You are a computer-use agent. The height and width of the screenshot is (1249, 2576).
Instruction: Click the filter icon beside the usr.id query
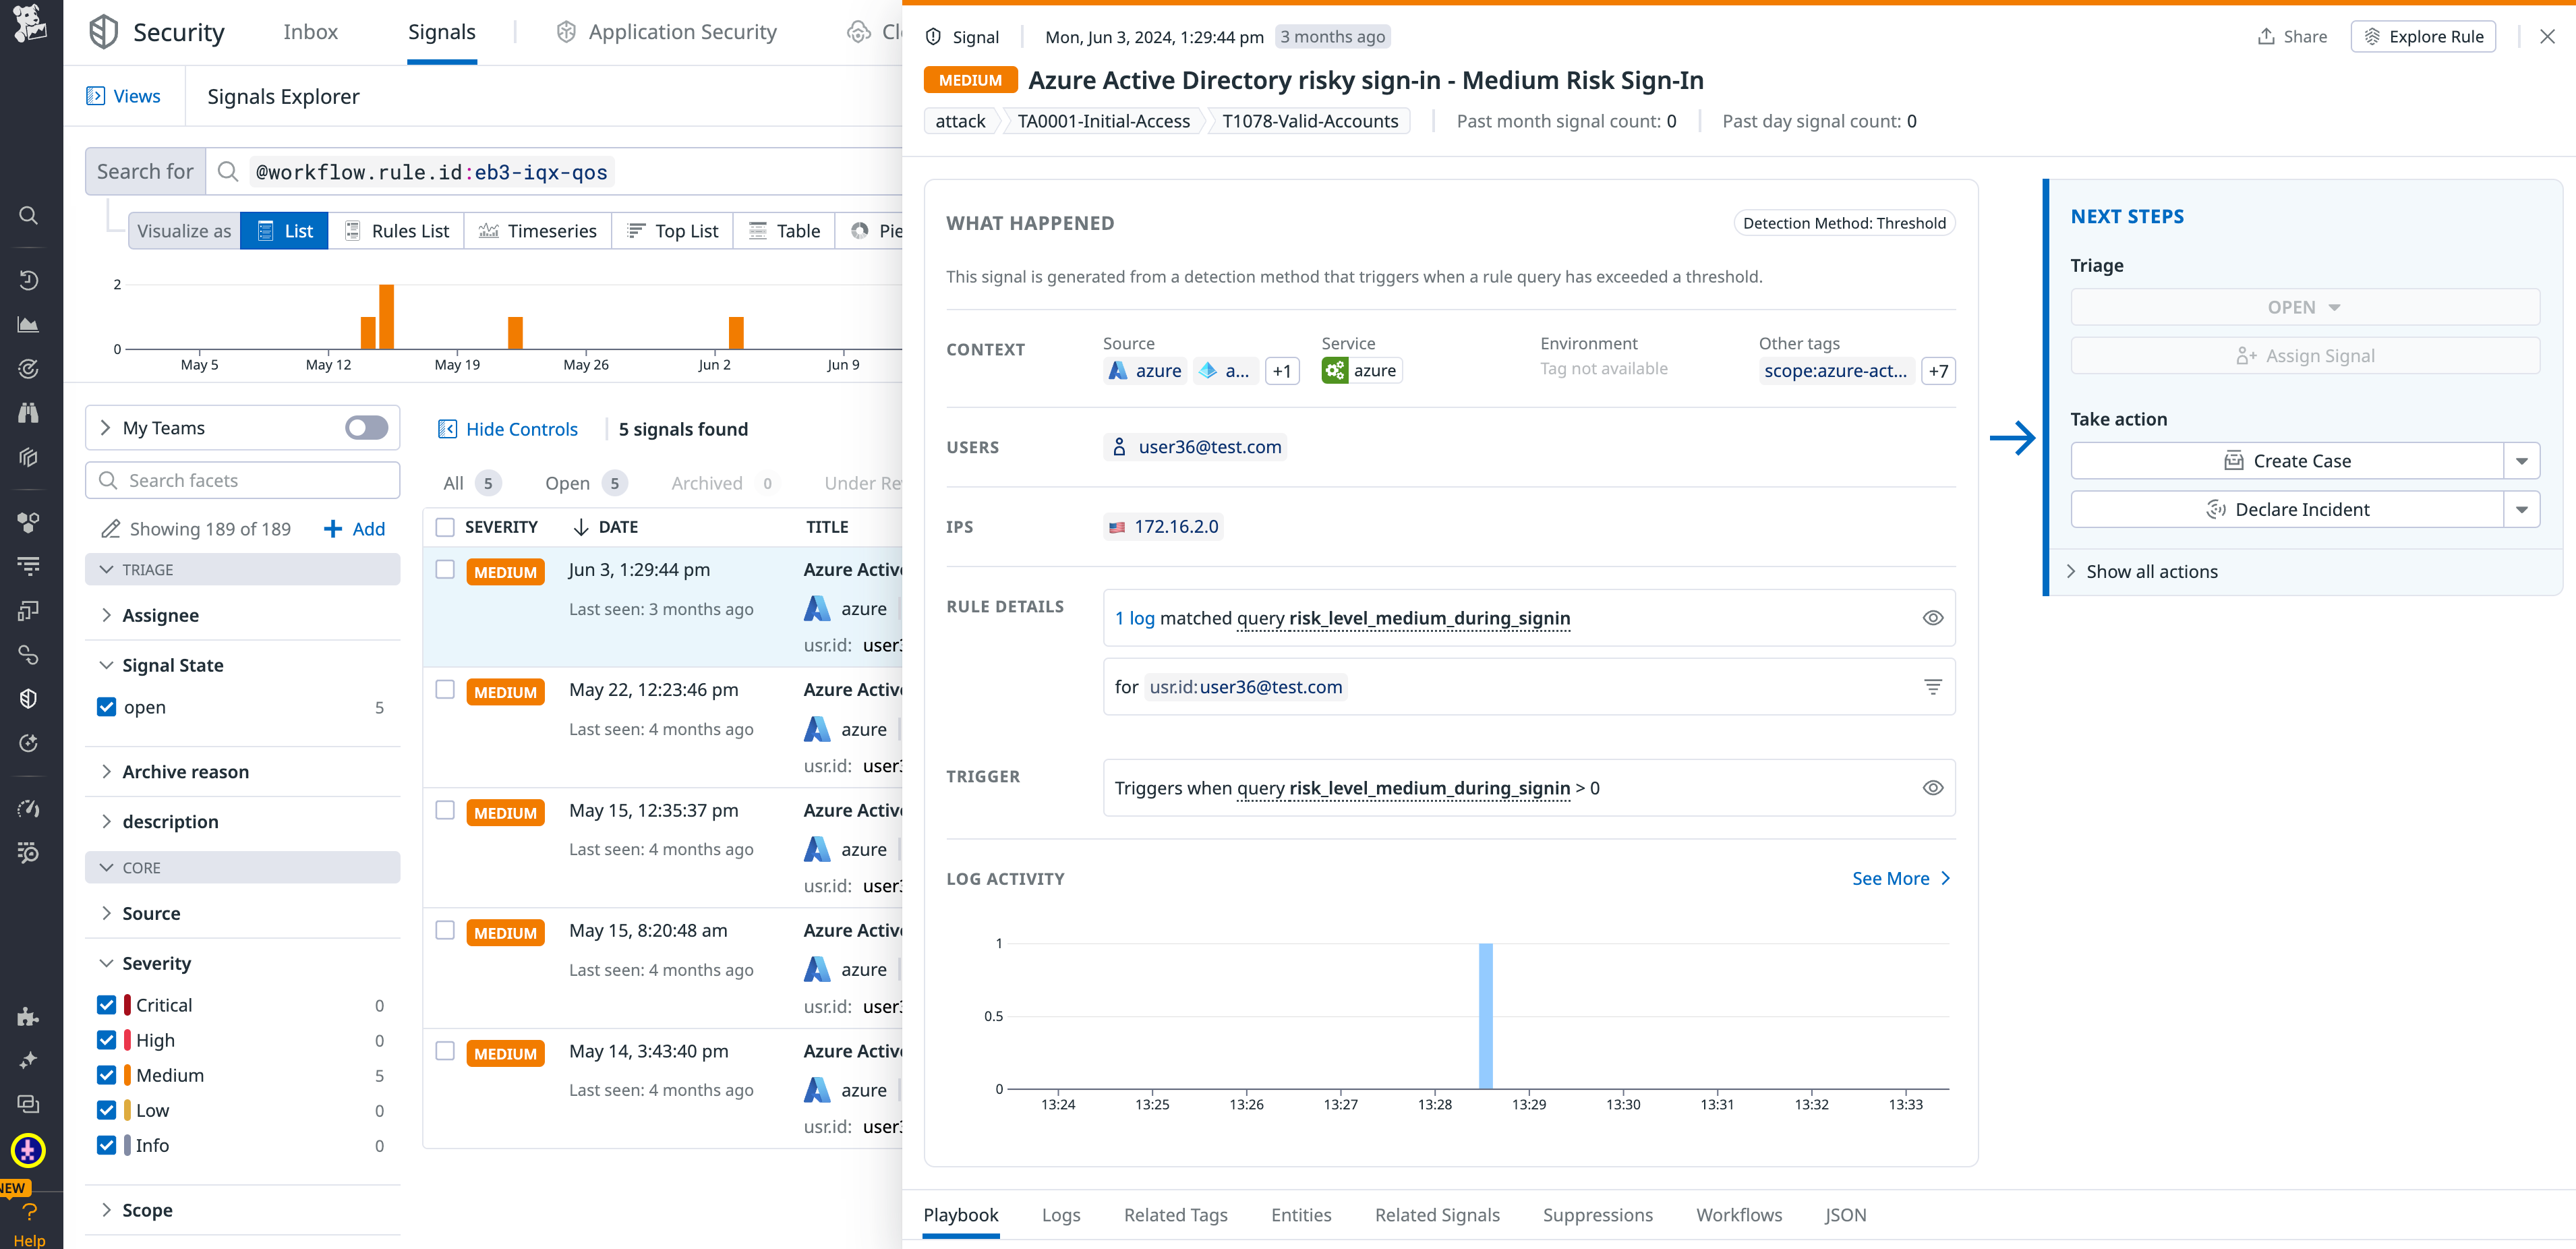1932,687
